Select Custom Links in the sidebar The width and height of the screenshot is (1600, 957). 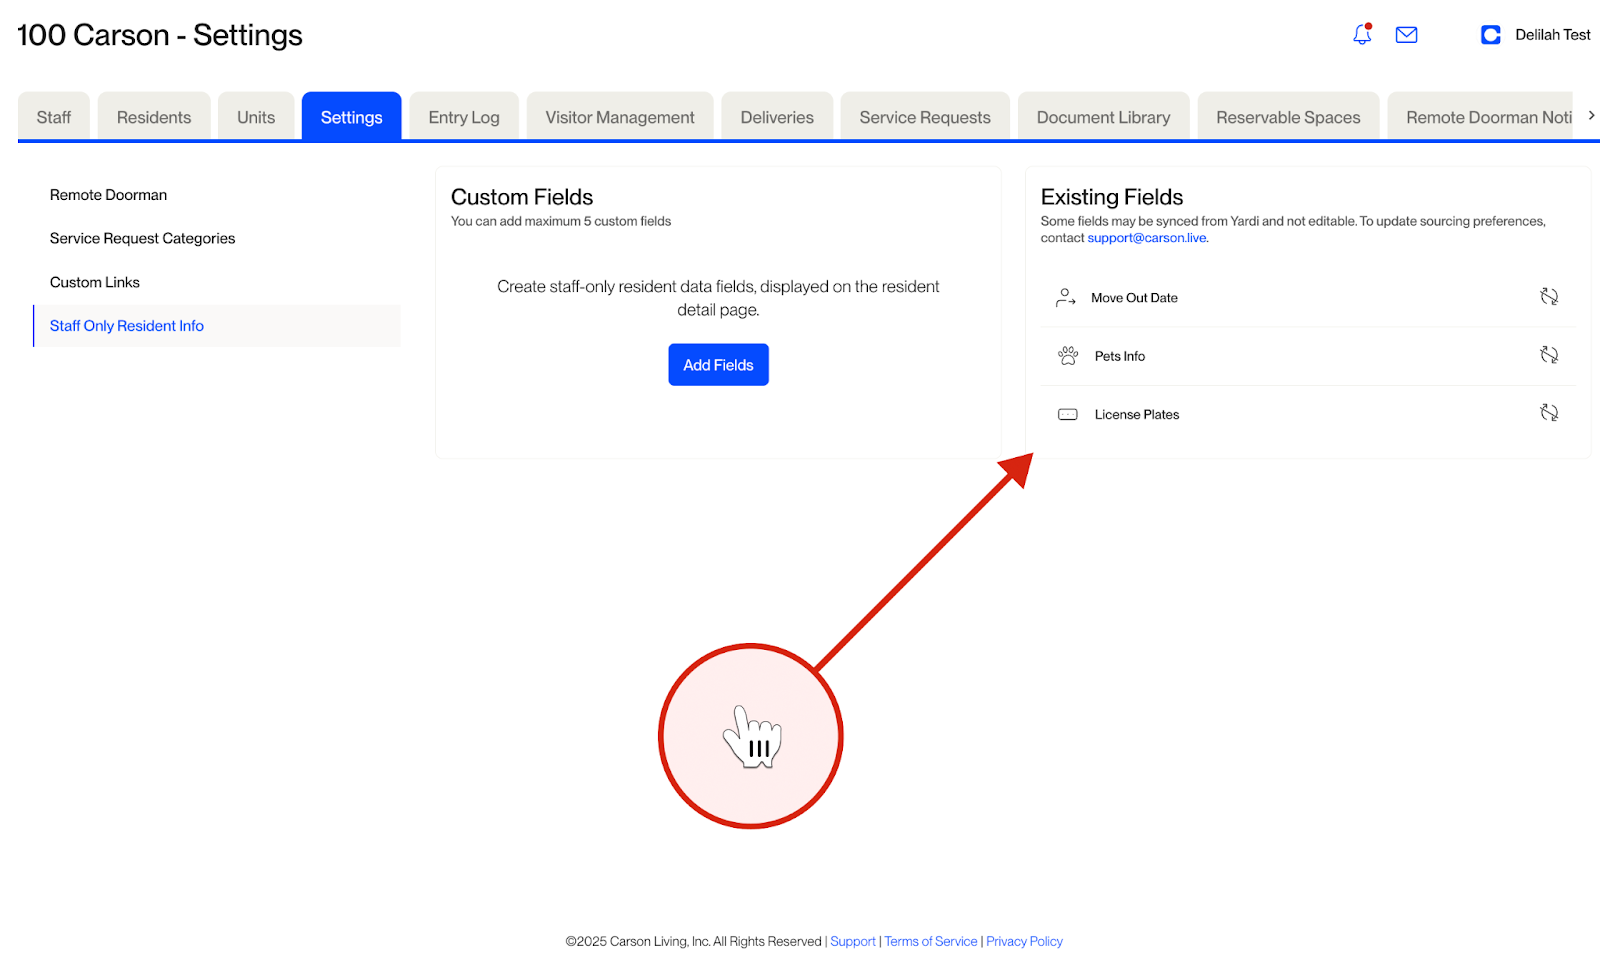[94, 281]
